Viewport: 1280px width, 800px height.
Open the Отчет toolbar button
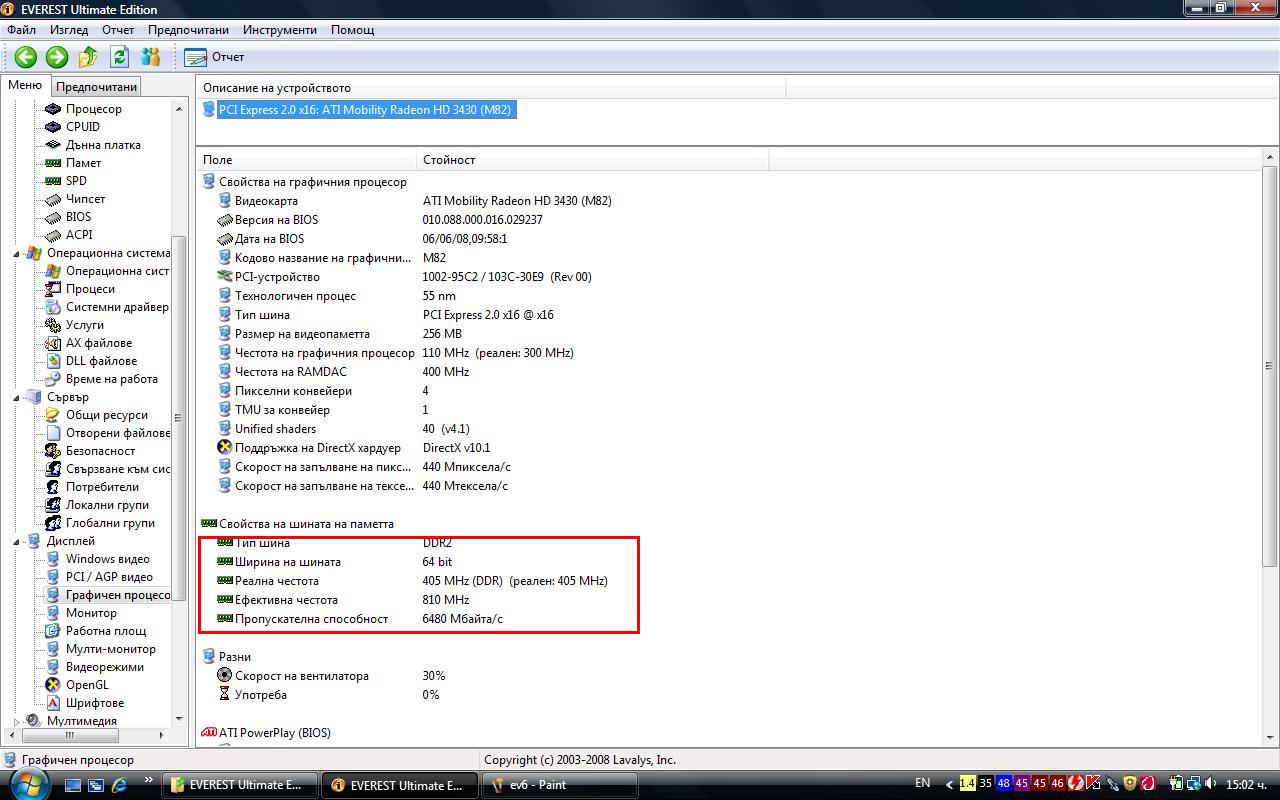(x=214, y=57)
